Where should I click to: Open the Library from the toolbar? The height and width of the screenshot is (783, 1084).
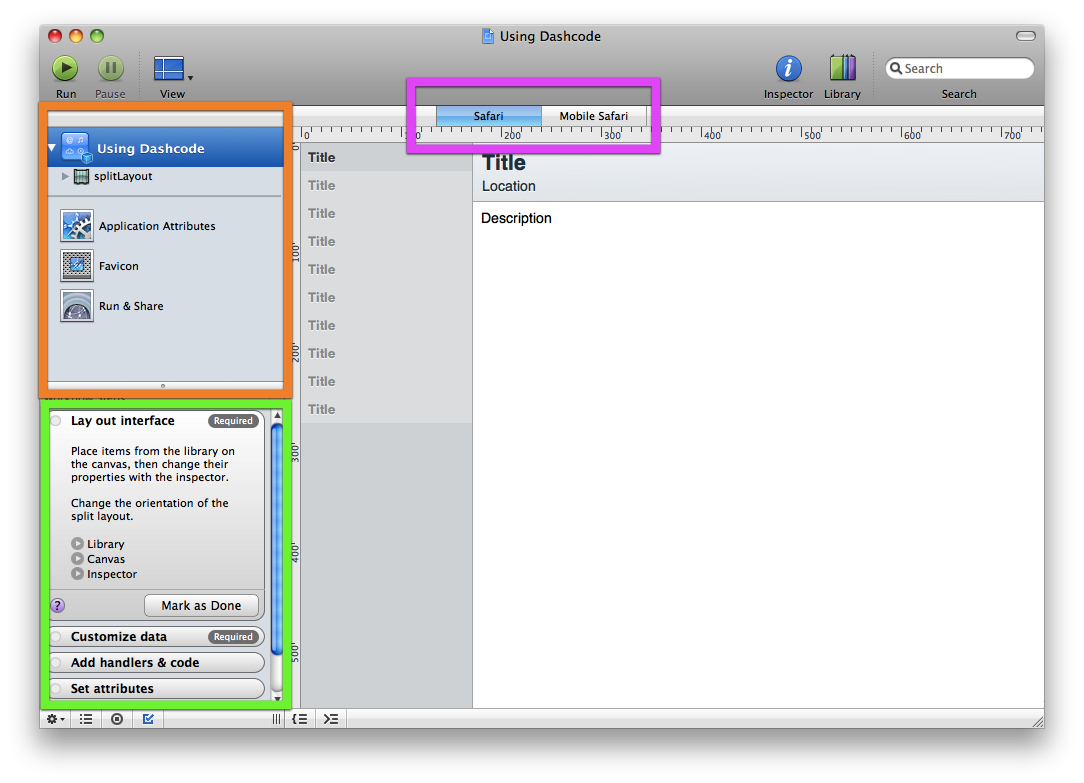click(843, 68)
